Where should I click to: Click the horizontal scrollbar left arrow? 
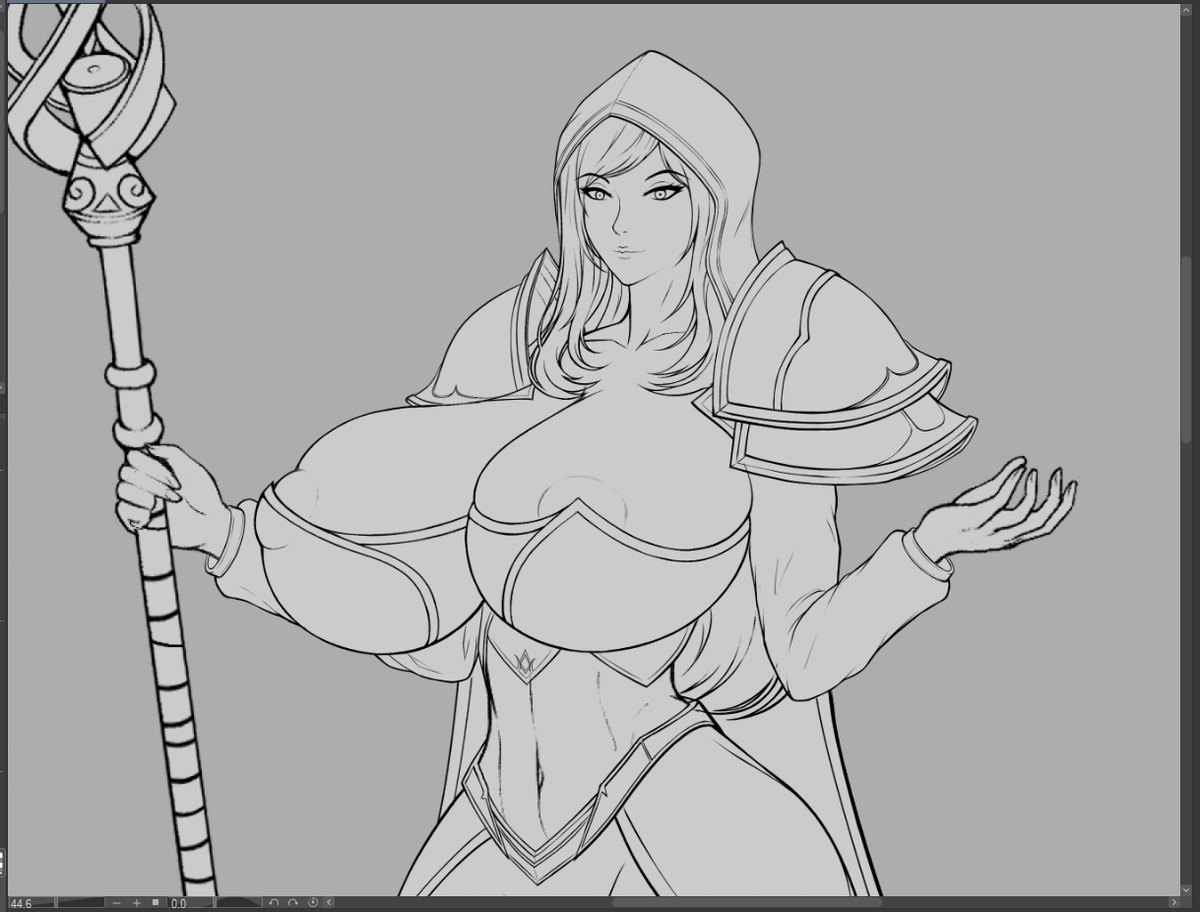329,903
